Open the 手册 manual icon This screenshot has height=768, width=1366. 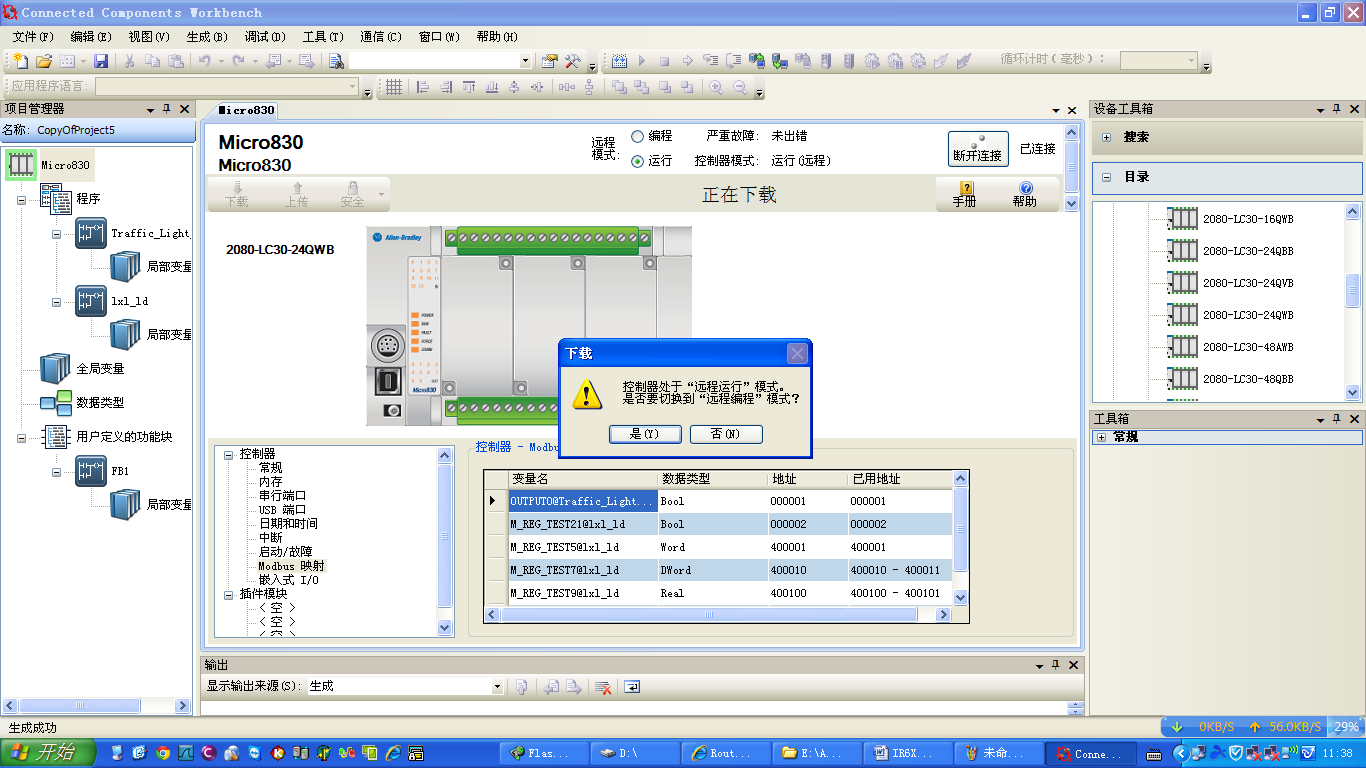965,193
